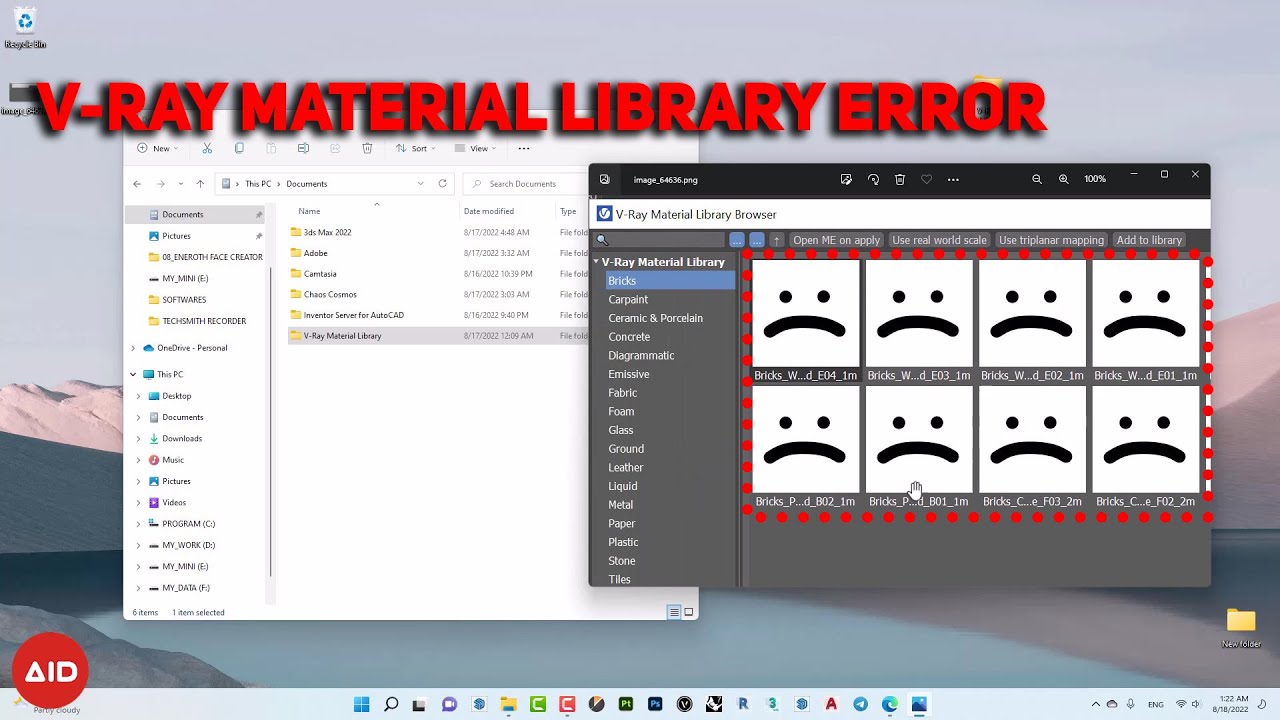Open the Sort dropdown in File Explorer
Image resolution: width=1280 pixels, height=720 pixels.
pyautogui.click(x=418, y=148)
